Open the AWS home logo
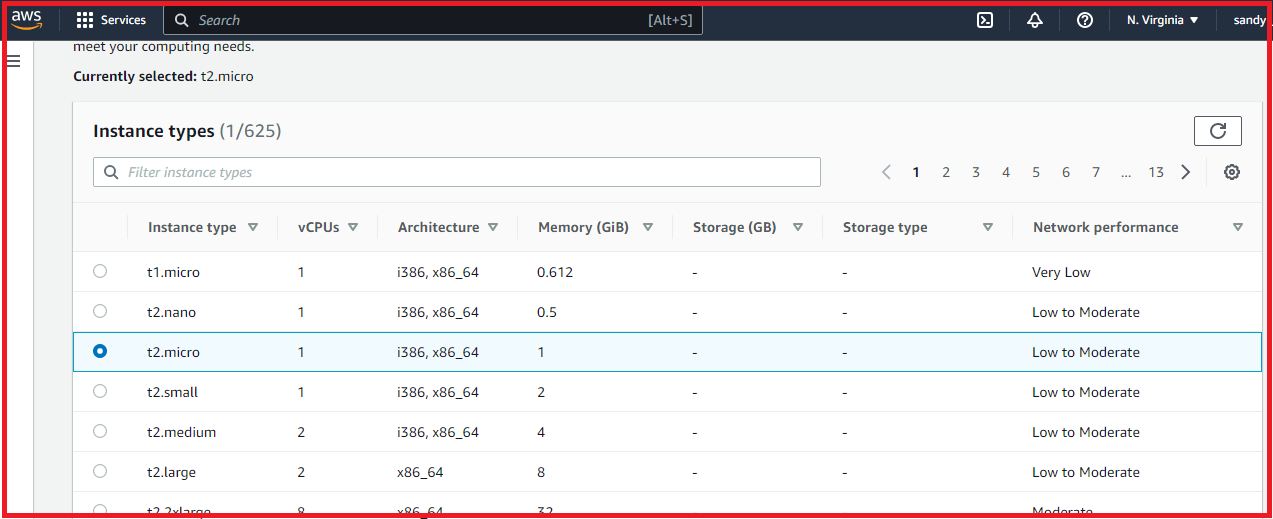Viewport: 1273px width, 519px height. point(27,20)
